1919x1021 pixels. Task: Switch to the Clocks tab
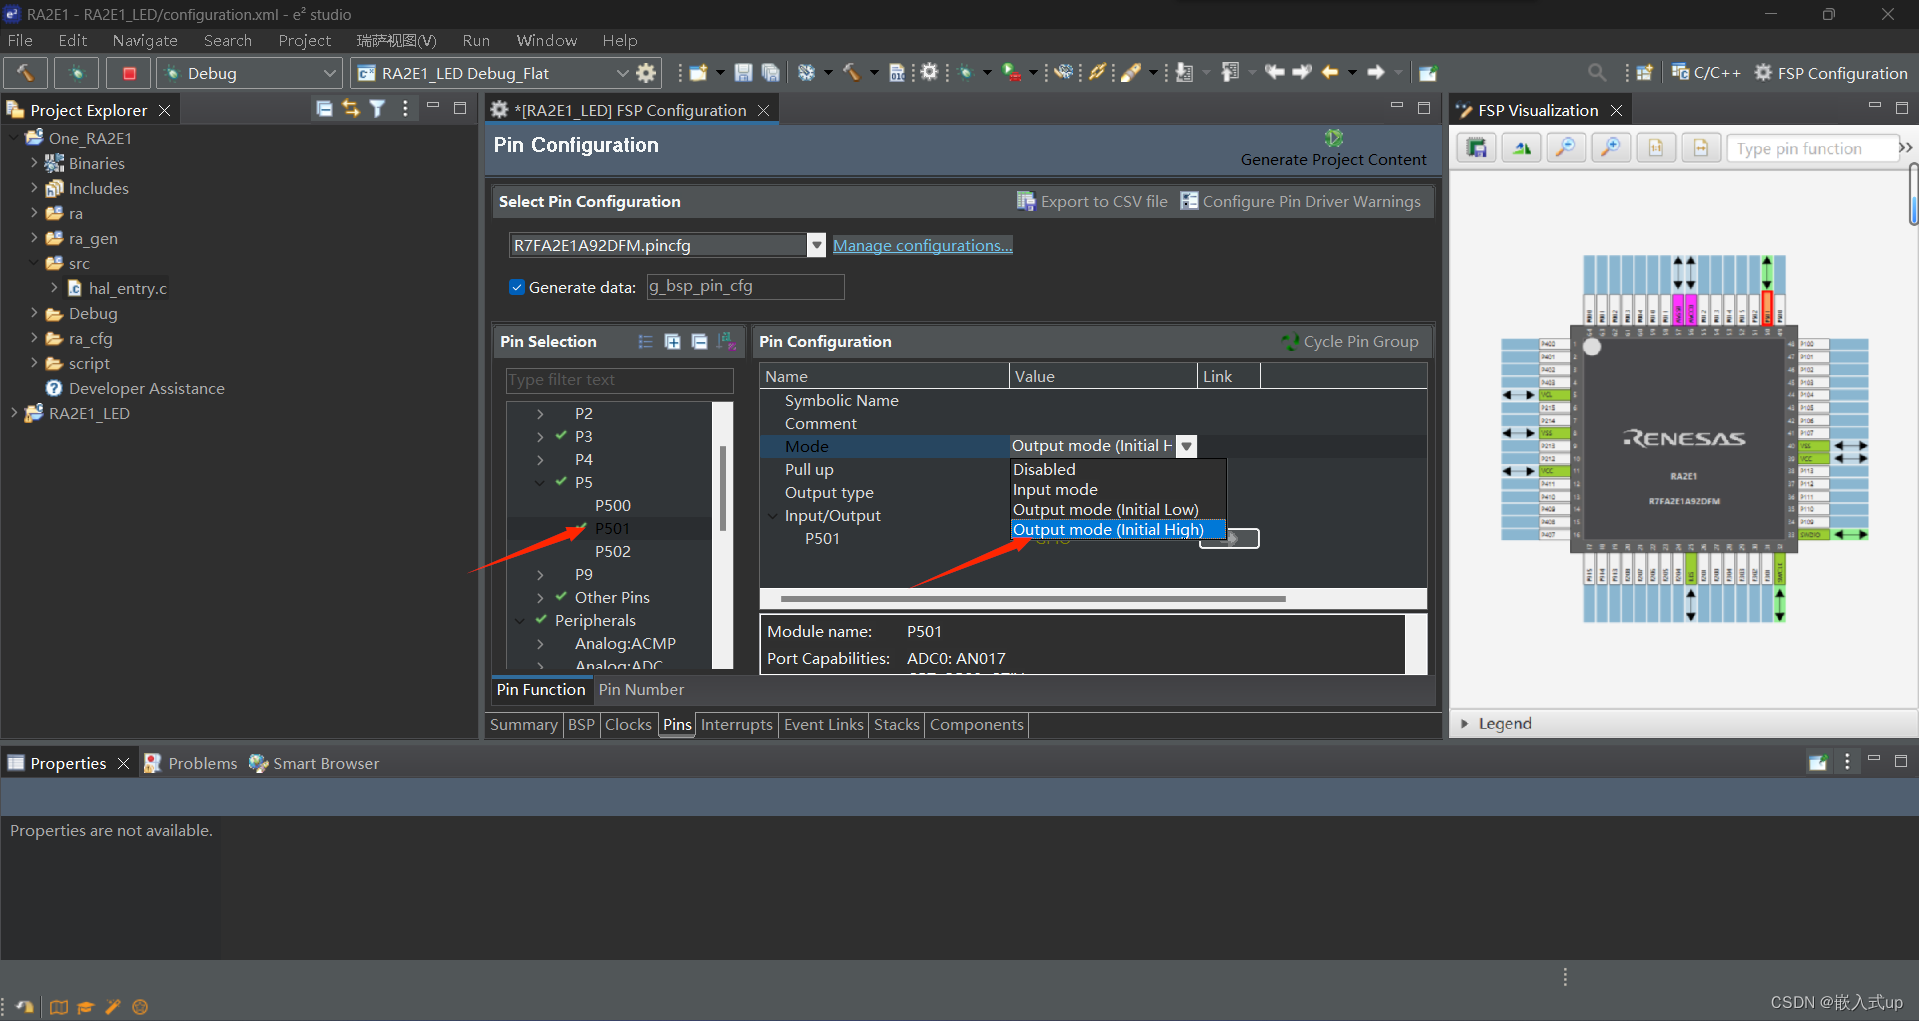(628, 724)
